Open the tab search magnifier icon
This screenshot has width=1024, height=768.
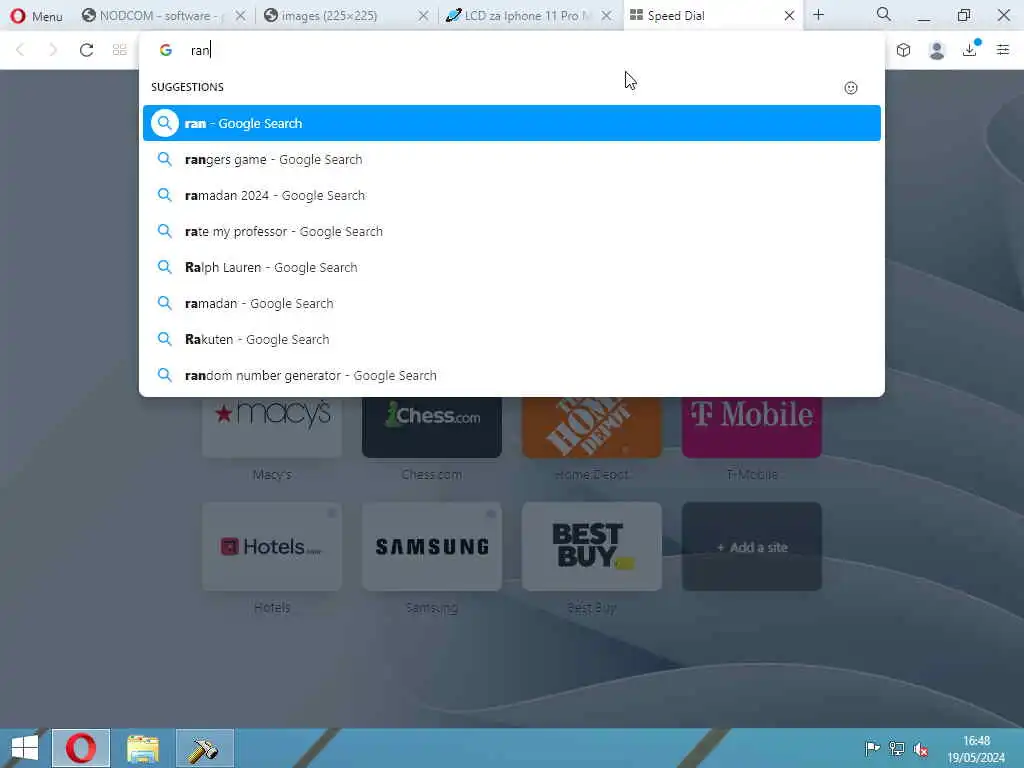point(884,14)
